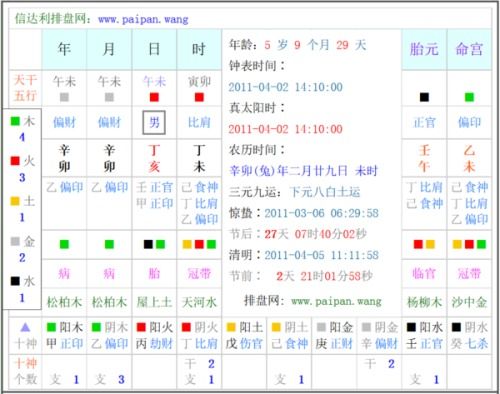
Task: Select the 月 column header
Action: pyautogui.click(x=109, y=49)
